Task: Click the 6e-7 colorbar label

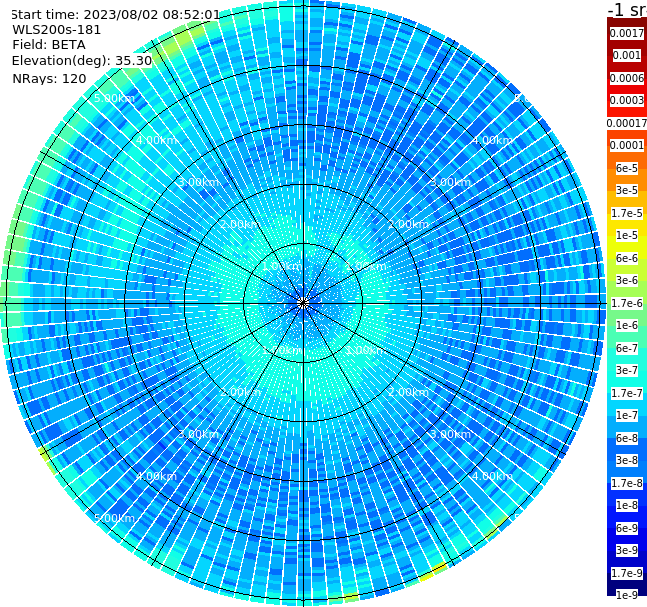Action: pos(627,348)
